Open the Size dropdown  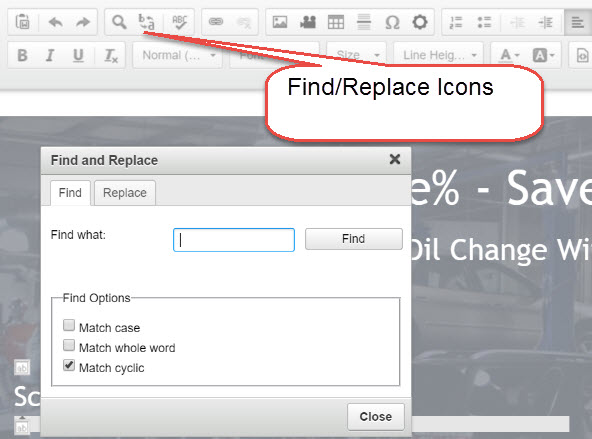click(x=357, y=55)
